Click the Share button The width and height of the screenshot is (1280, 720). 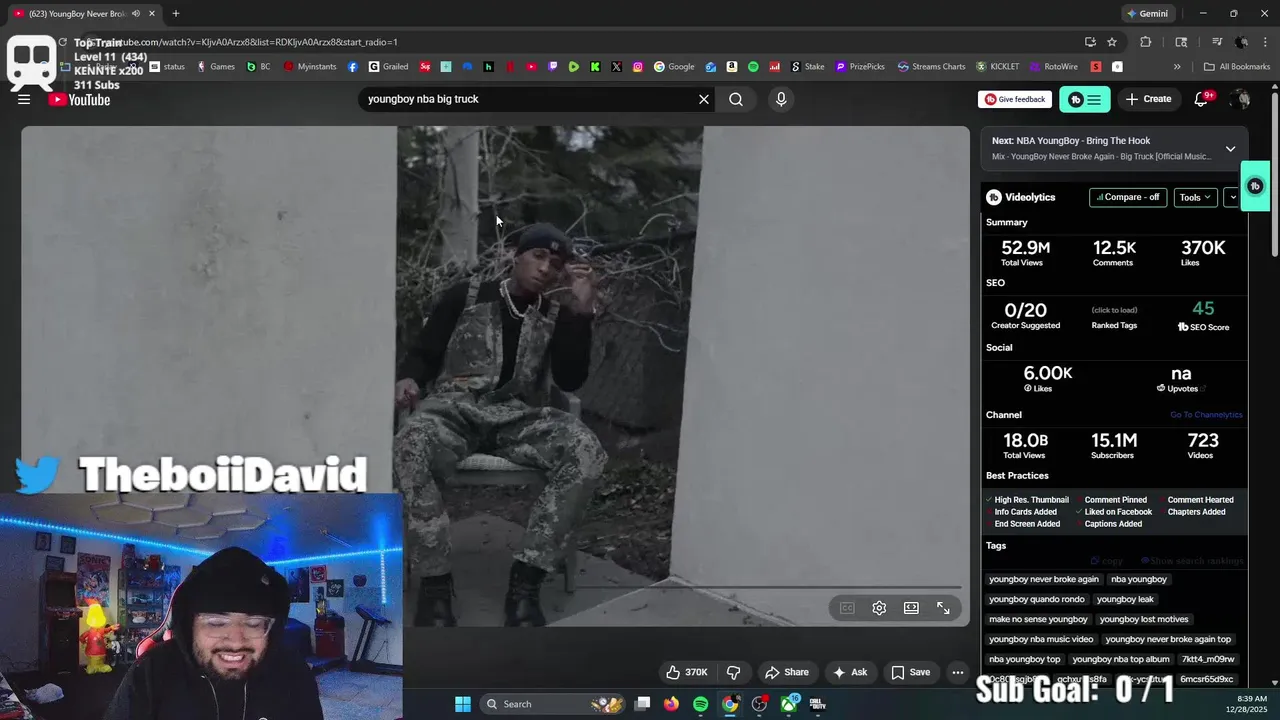tap(786, 672)
